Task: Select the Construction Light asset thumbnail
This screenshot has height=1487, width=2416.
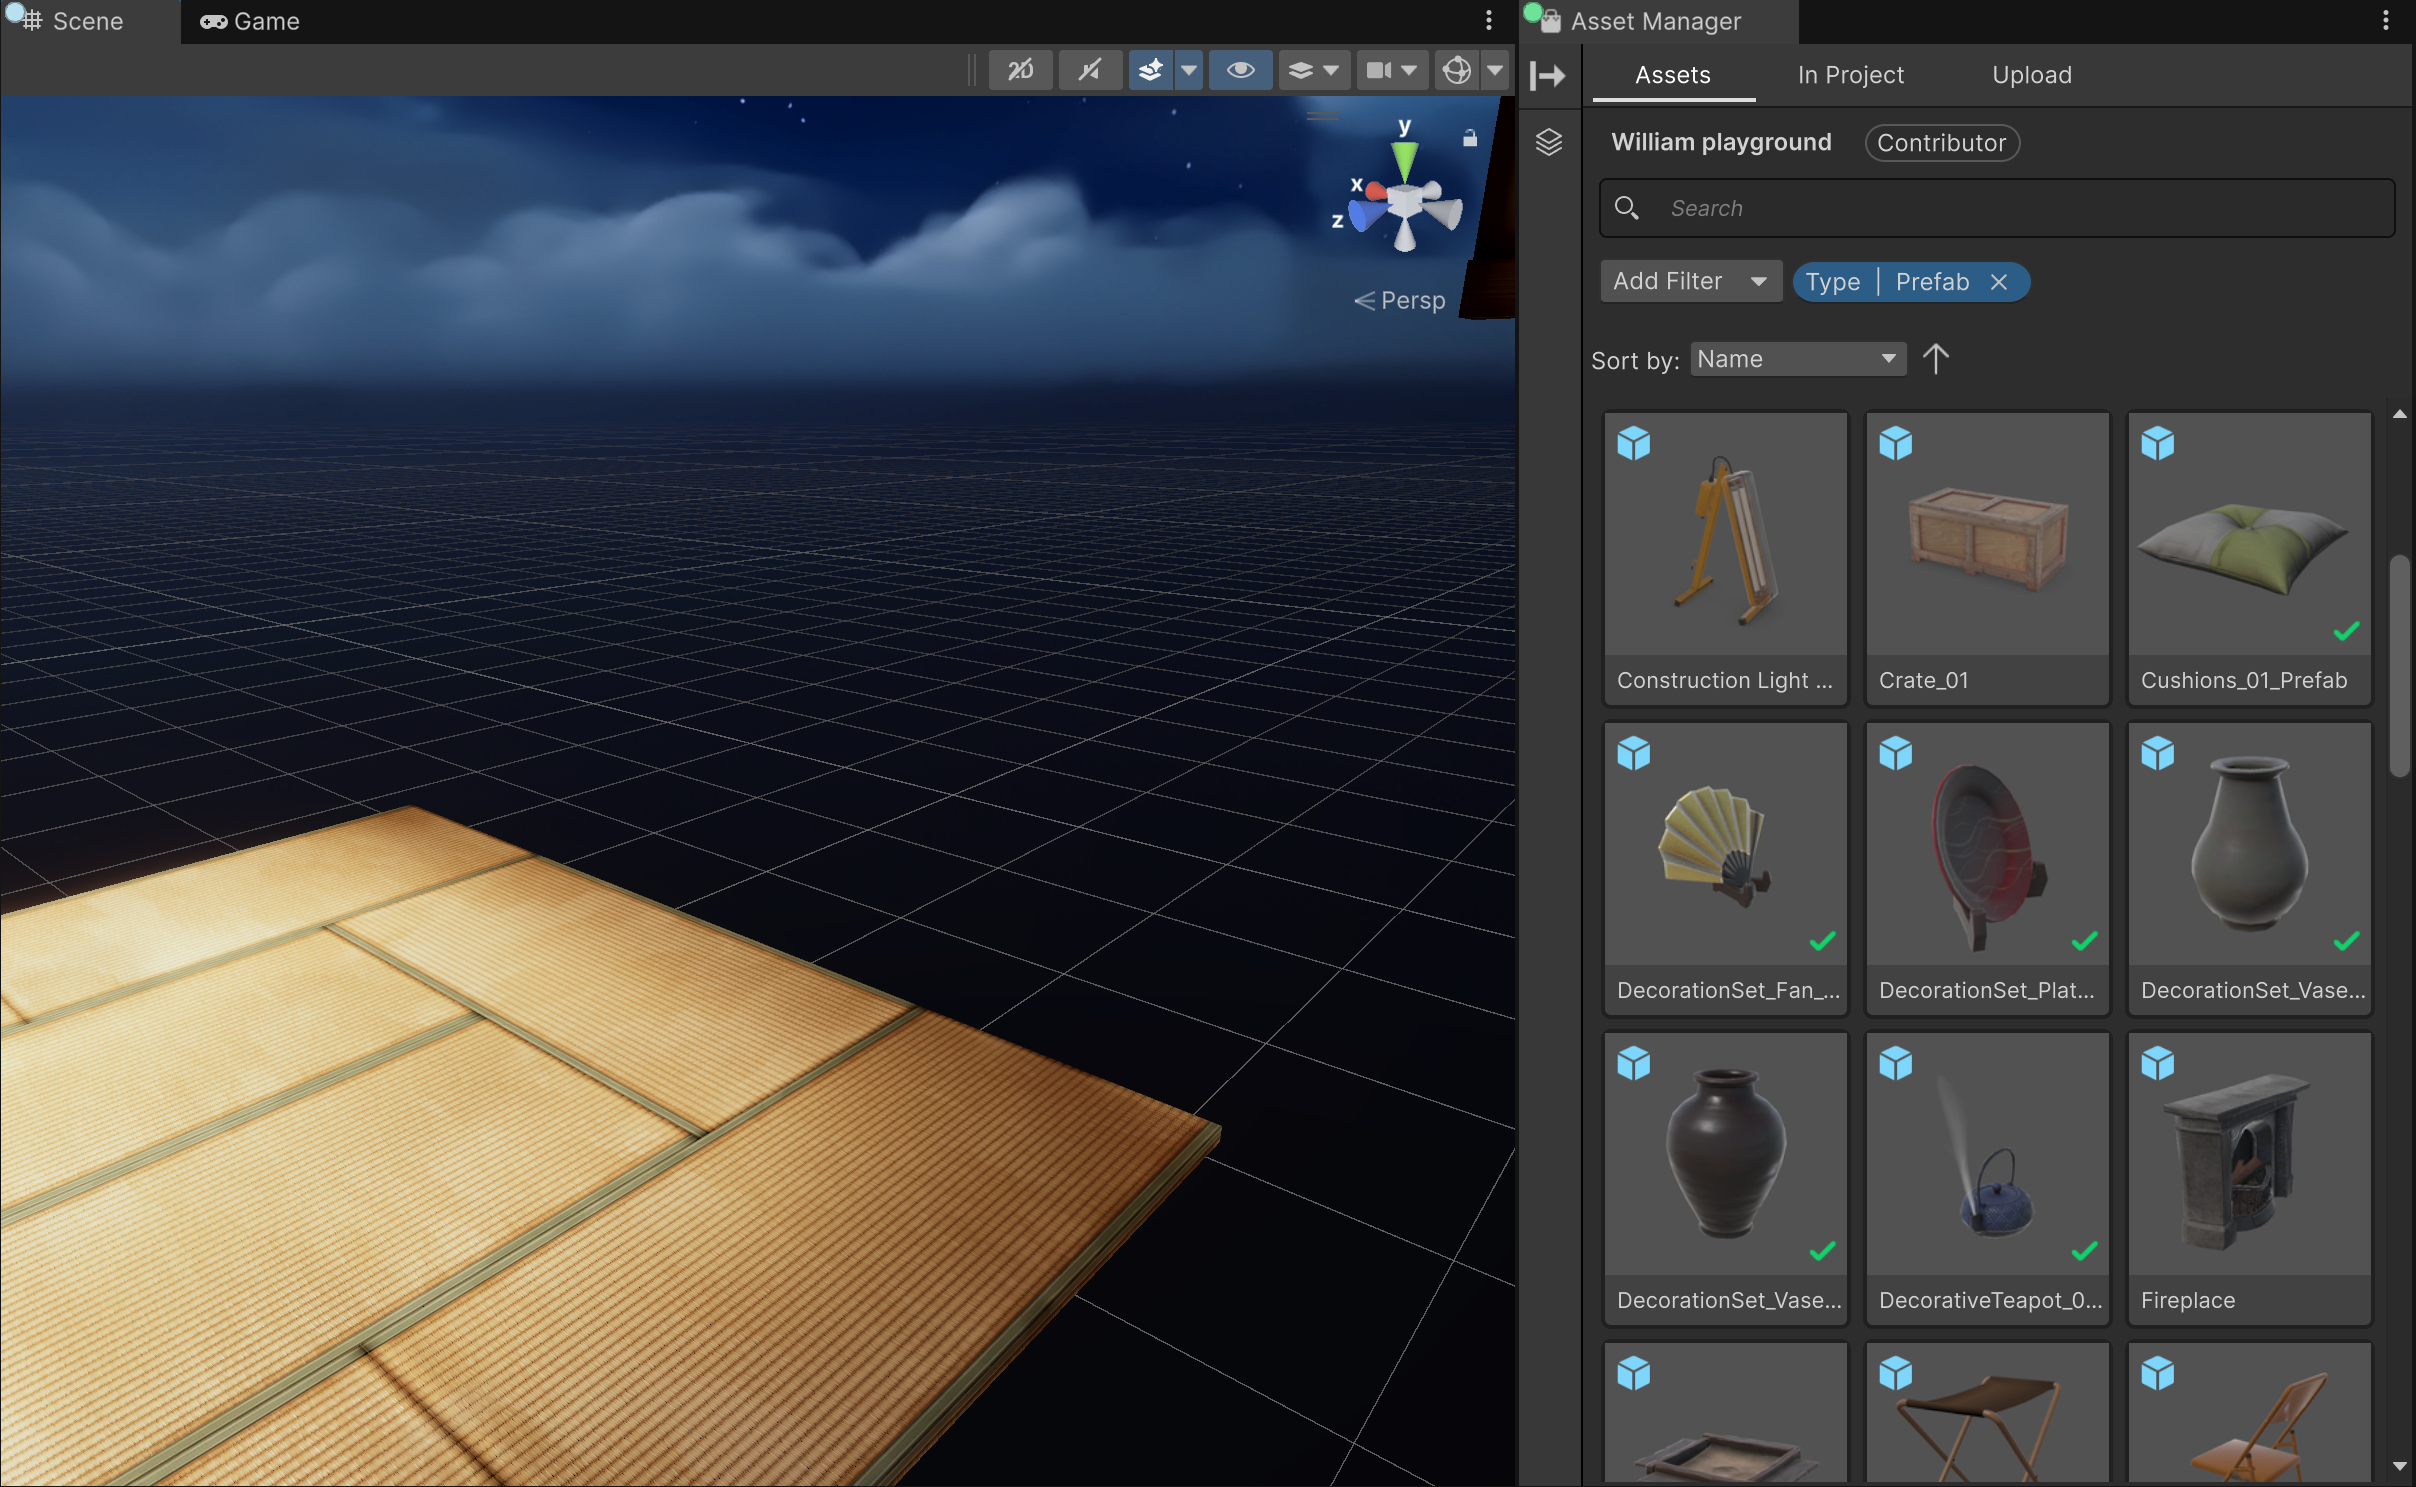Action: pyautogui.click(x=1726, y=534)
